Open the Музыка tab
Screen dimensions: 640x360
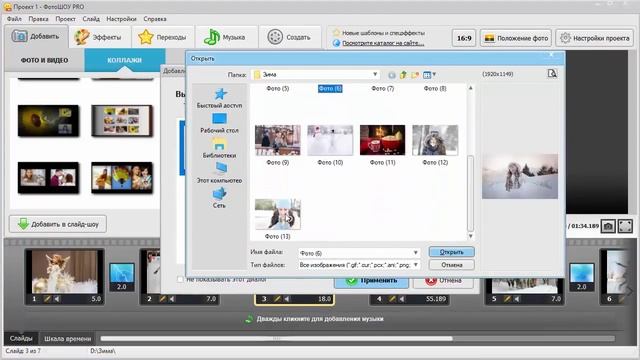(226, 37)
